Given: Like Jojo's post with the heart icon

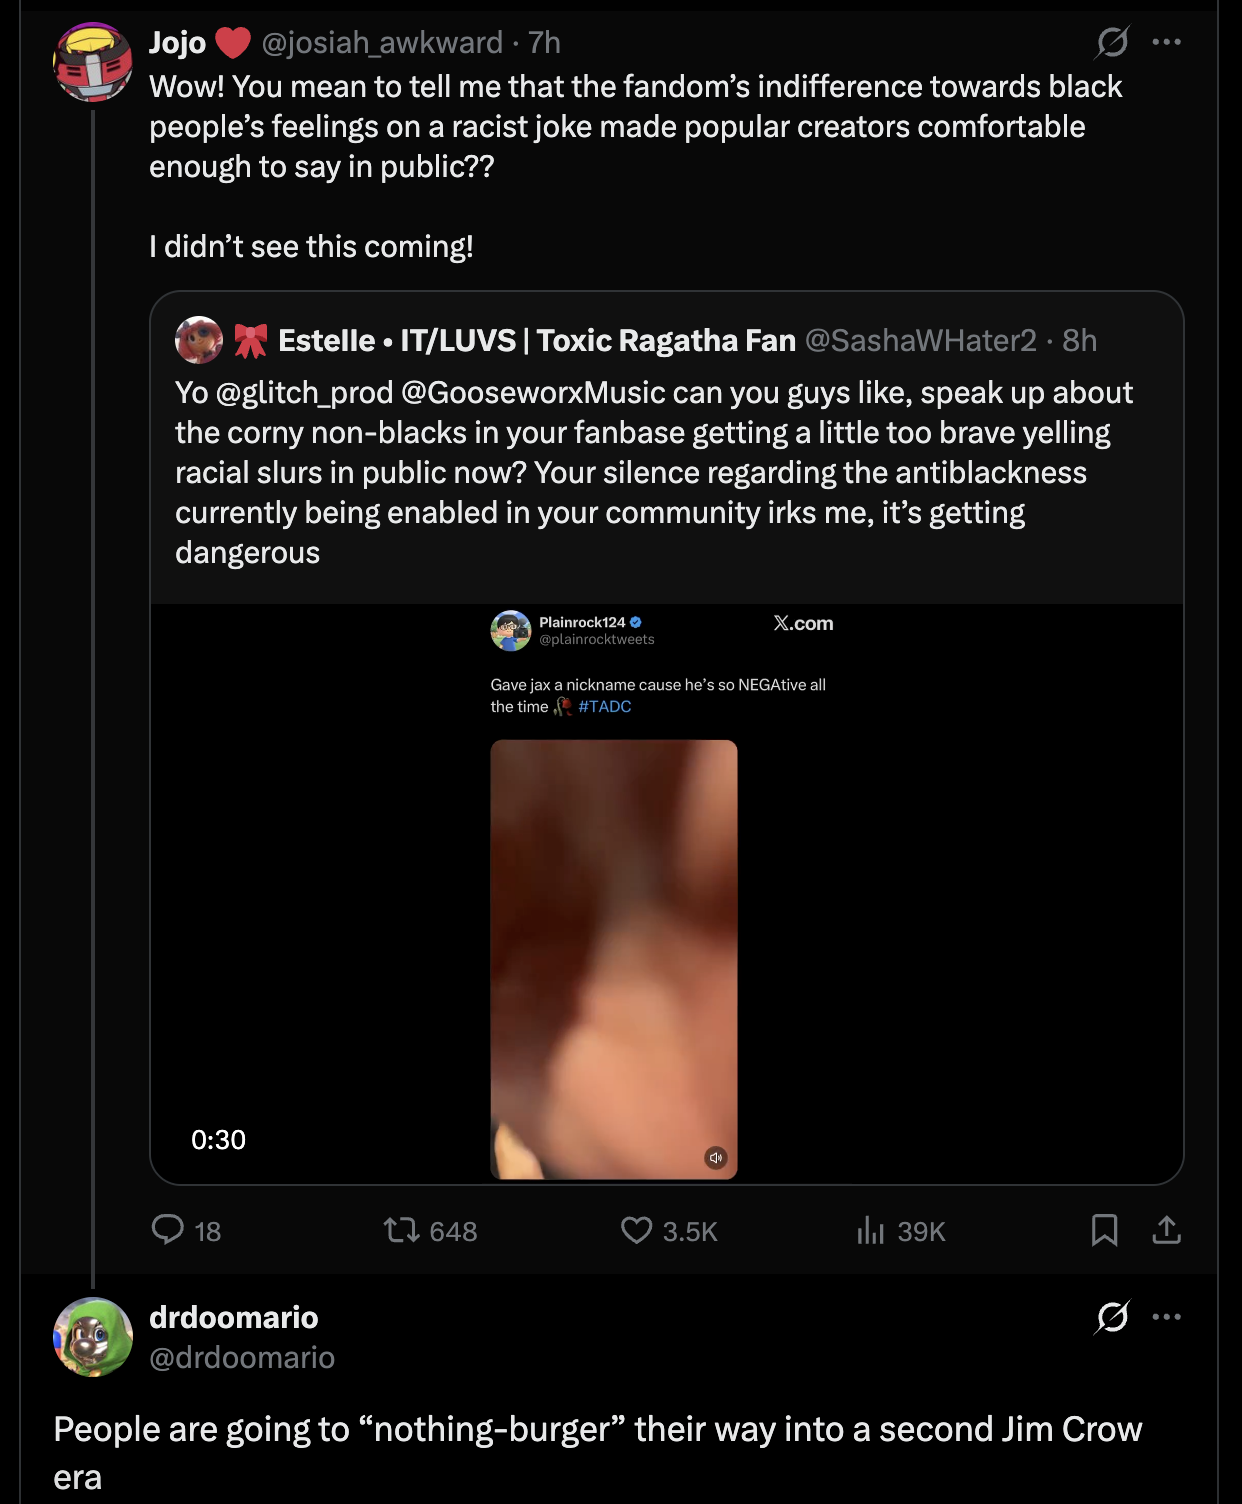Looking at the screenshot, I should coord(636,1229).
